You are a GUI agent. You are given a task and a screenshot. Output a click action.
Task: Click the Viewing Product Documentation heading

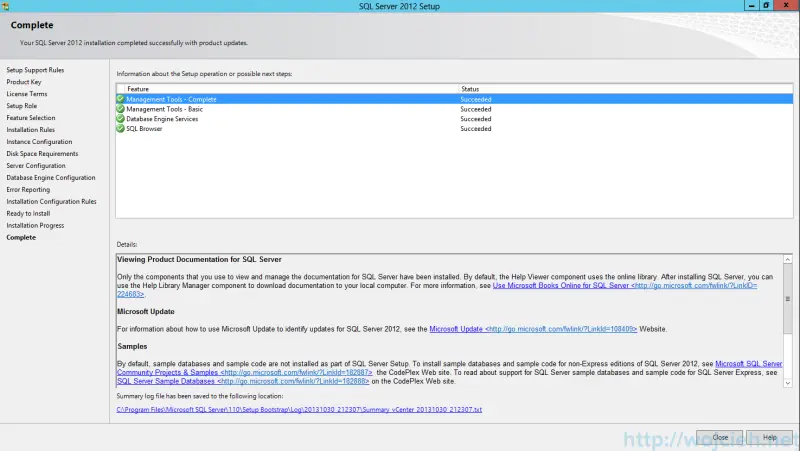pos(199,259)
